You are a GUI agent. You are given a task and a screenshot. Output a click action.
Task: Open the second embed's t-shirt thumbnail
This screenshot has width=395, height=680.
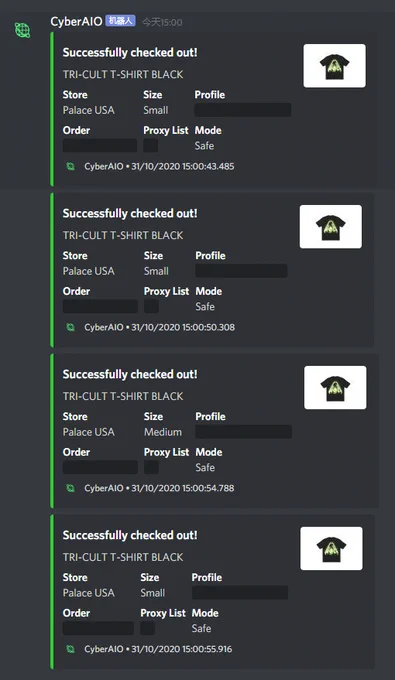click(x=330, y=227)
